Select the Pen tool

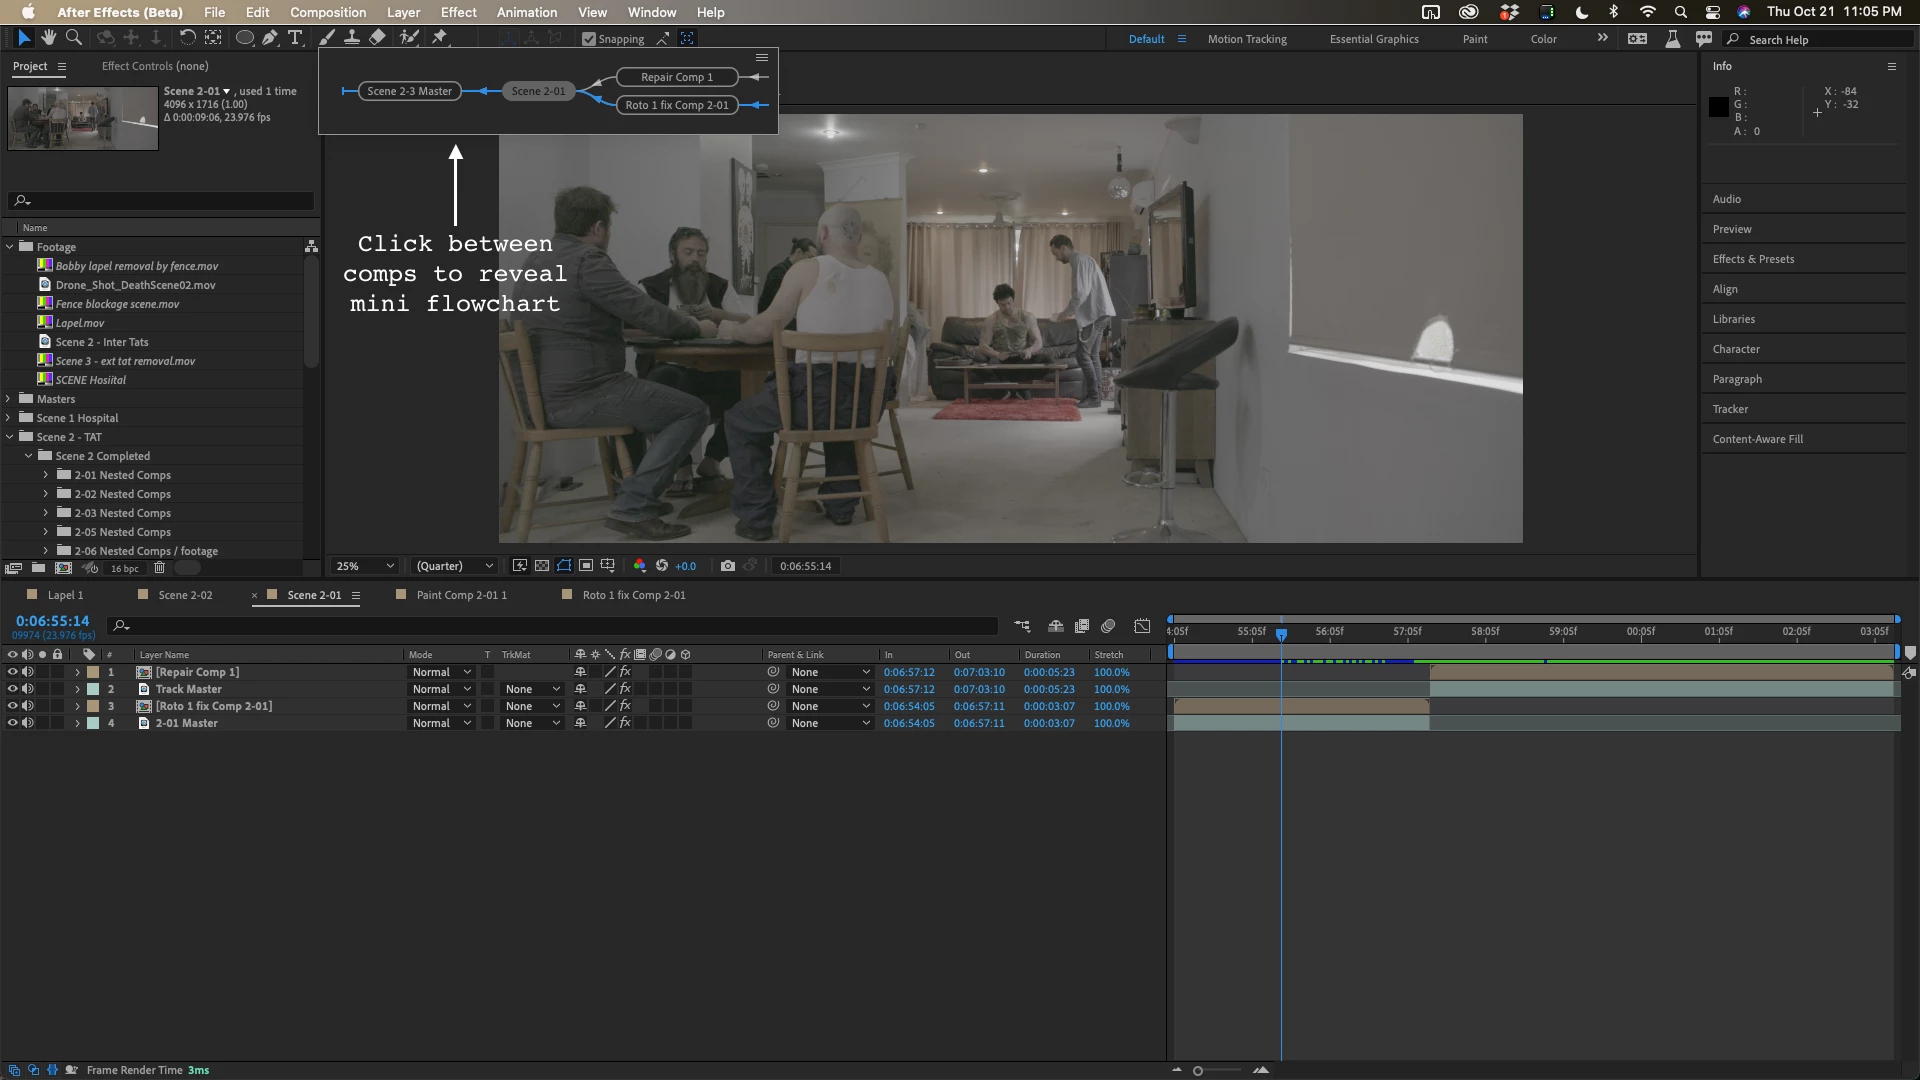(x=269, y=38)
